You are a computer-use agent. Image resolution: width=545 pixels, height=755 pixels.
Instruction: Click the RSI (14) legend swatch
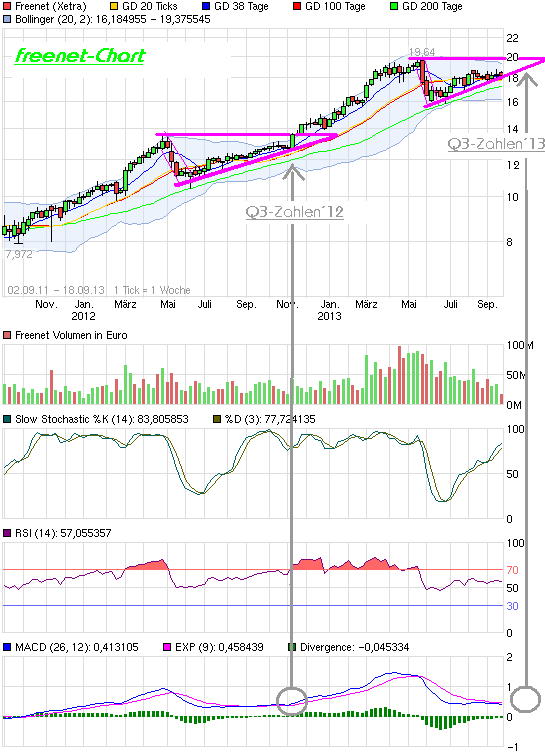(x=7, y=533)
